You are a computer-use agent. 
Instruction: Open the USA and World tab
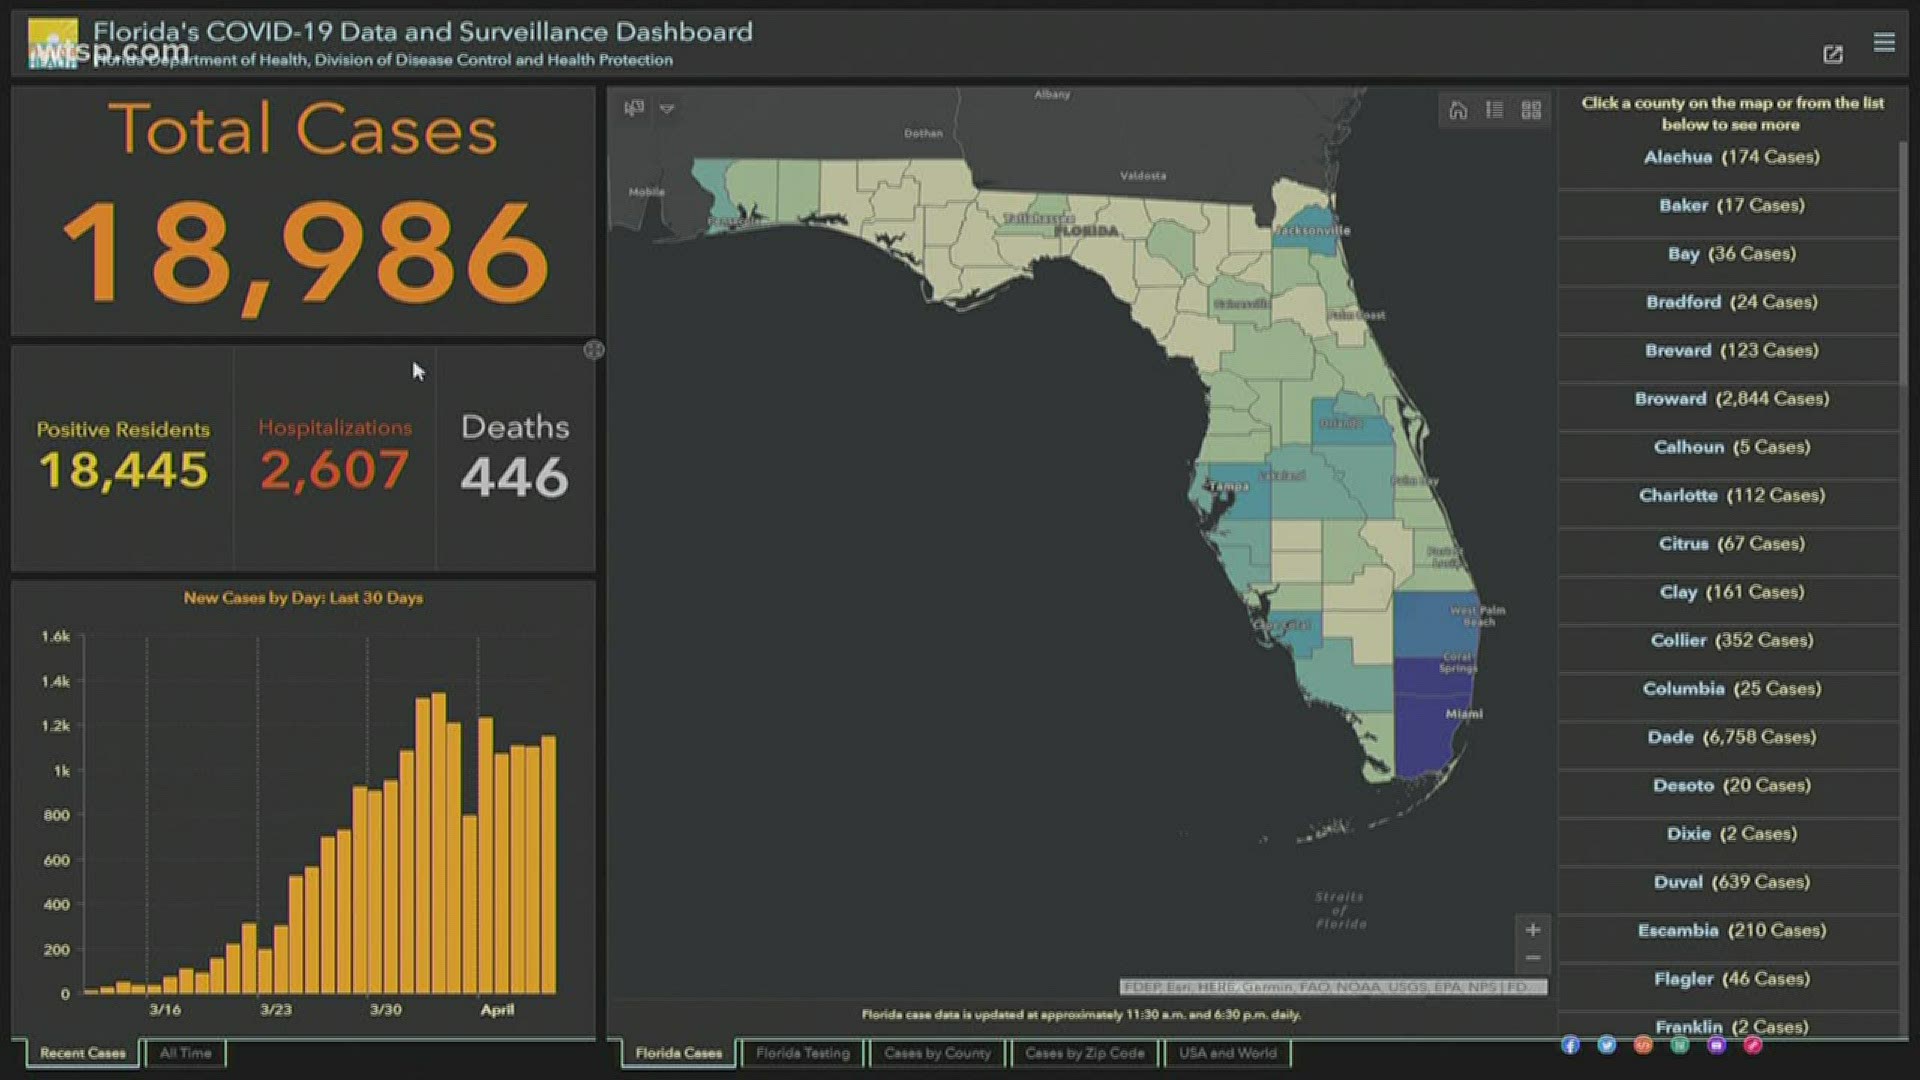click(1228, 1053)
